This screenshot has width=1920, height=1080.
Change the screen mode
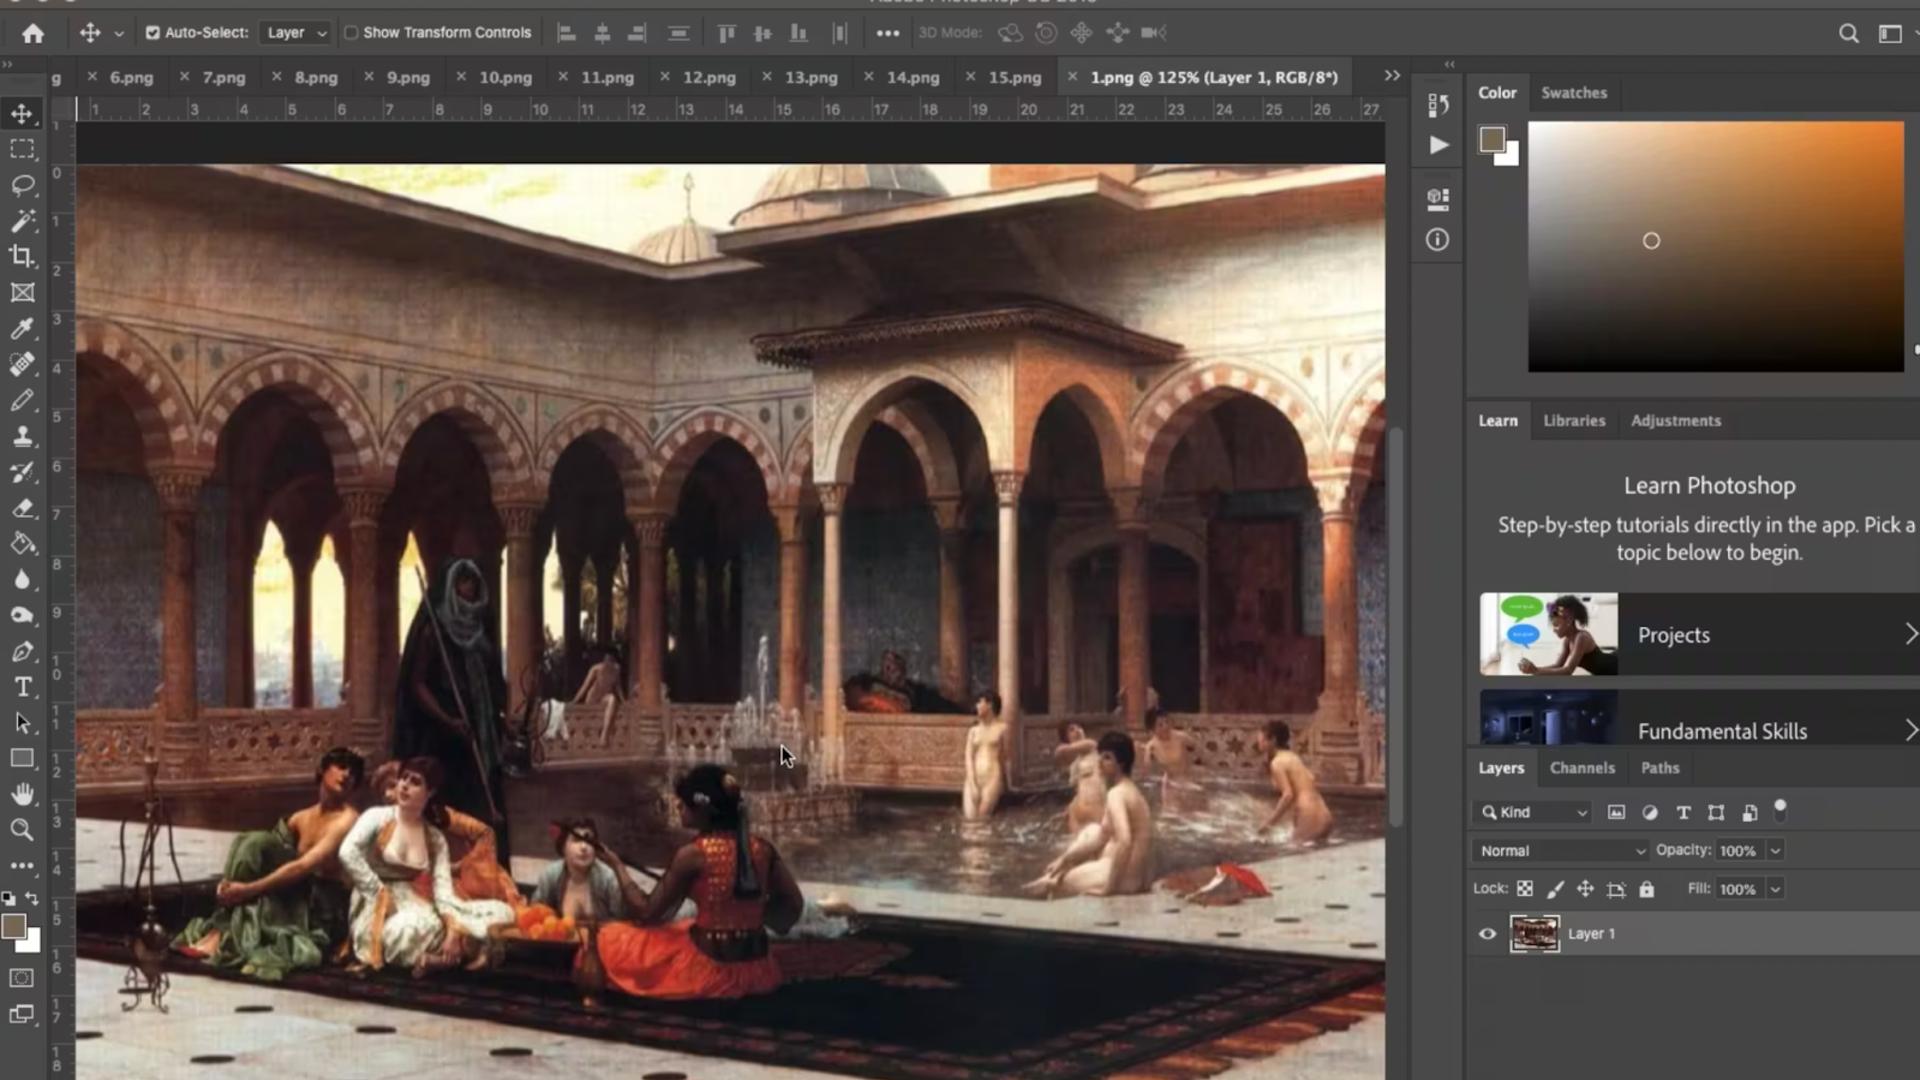click(x=22, y=1014)
